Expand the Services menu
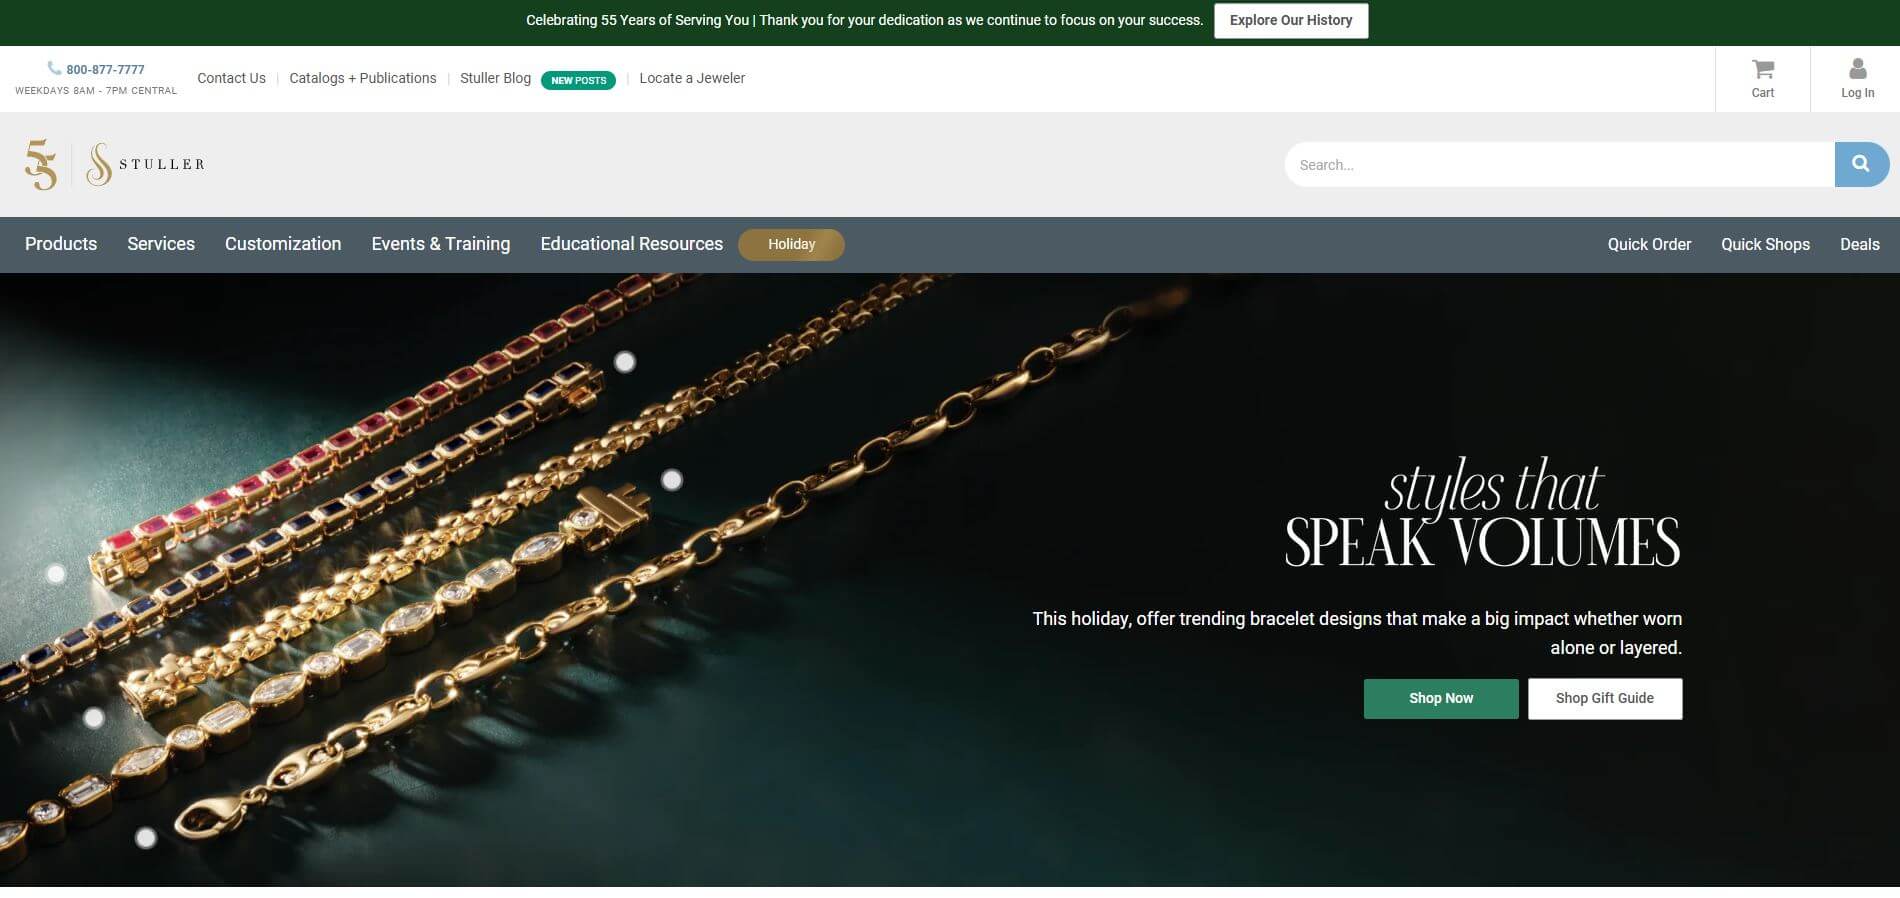1900x898 pixels. [161, 244]
